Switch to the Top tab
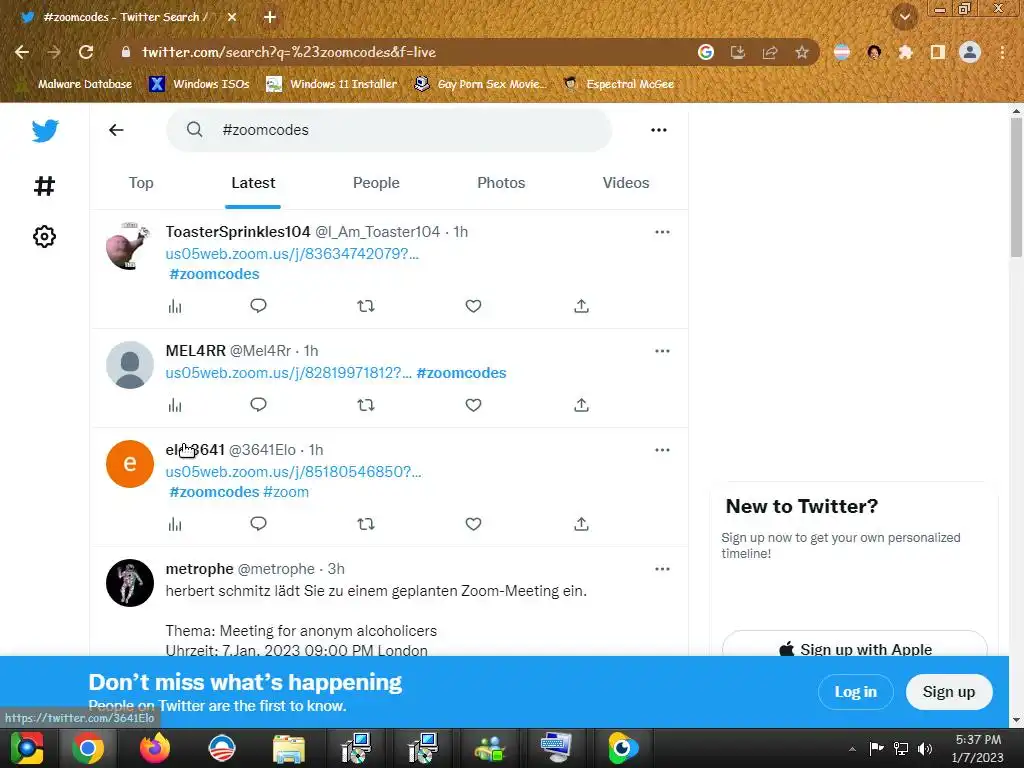The image size is (1024, 768). 141,183
